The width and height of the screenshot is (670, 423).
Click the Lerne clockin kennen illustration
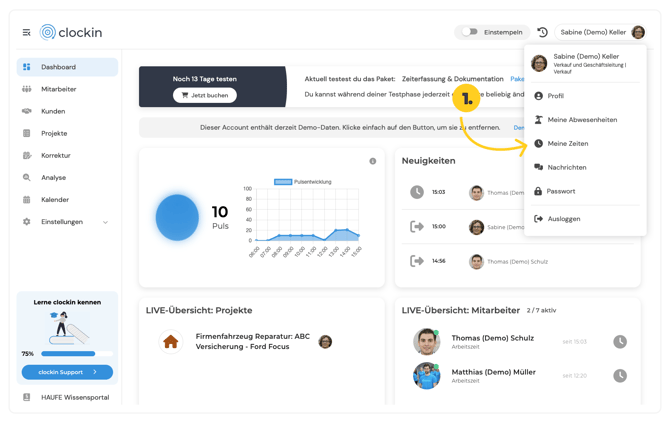point(68,328)
